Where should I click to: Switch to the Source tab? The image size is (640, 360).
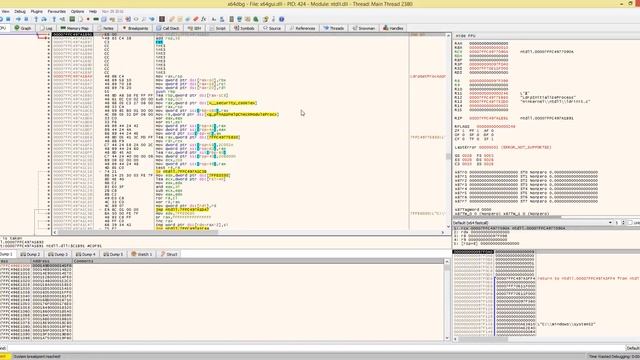click(x=272, y=28)
